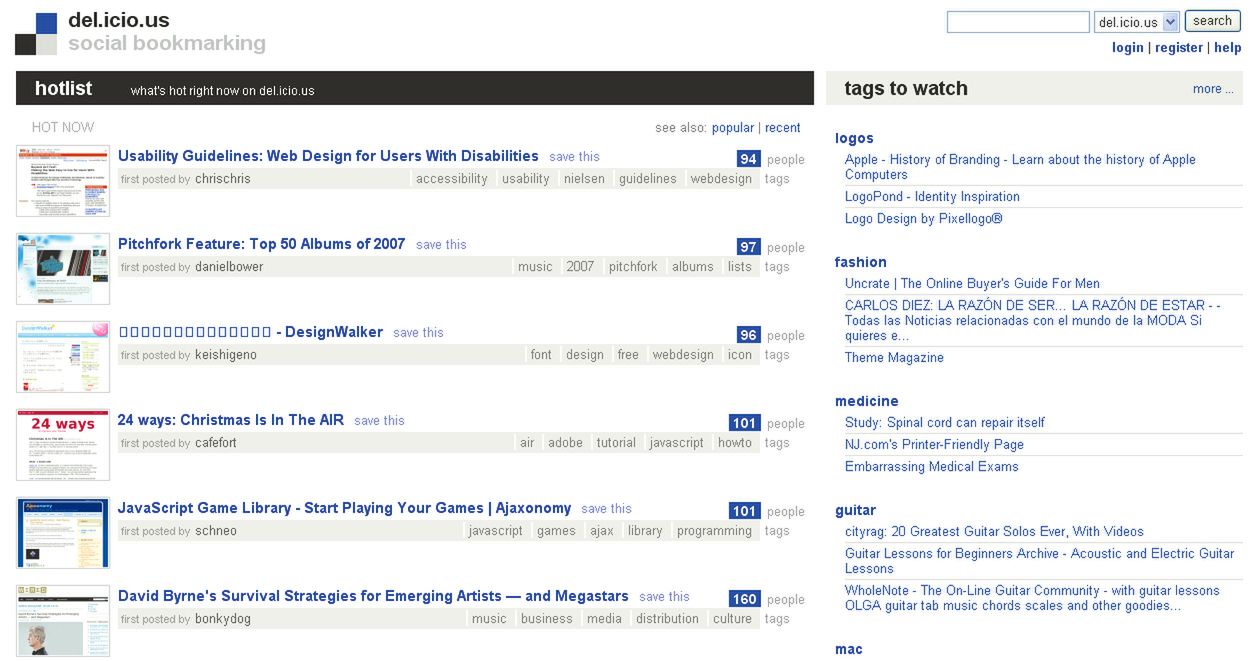
Task: Select the albums tag
Action: 693,267
